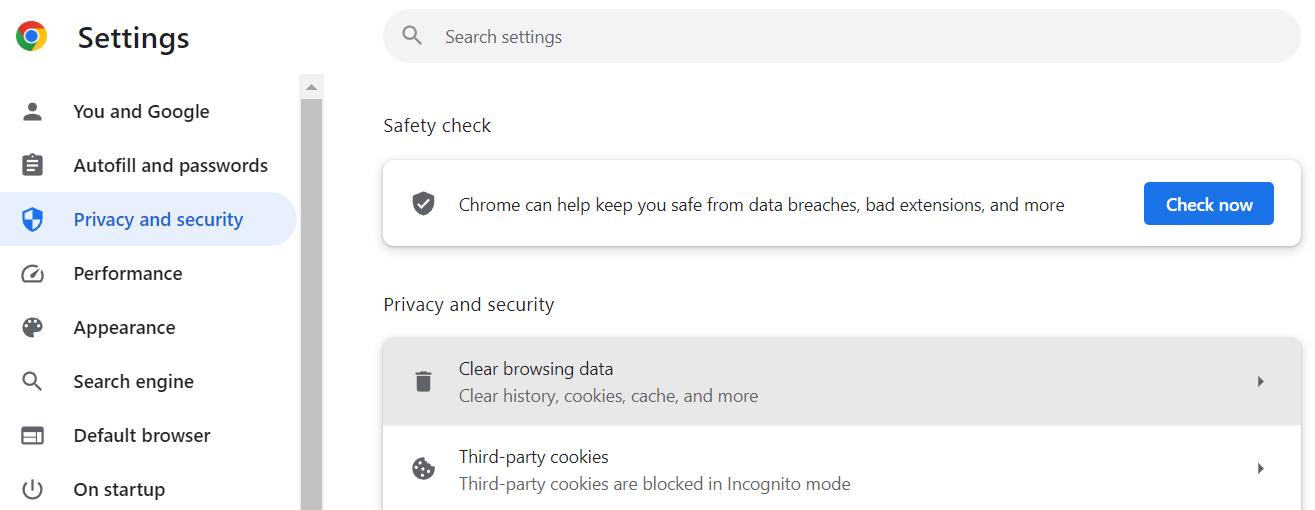Click the person icon for You and Google
The image size is (1315, 510).
tap(33, 111)
